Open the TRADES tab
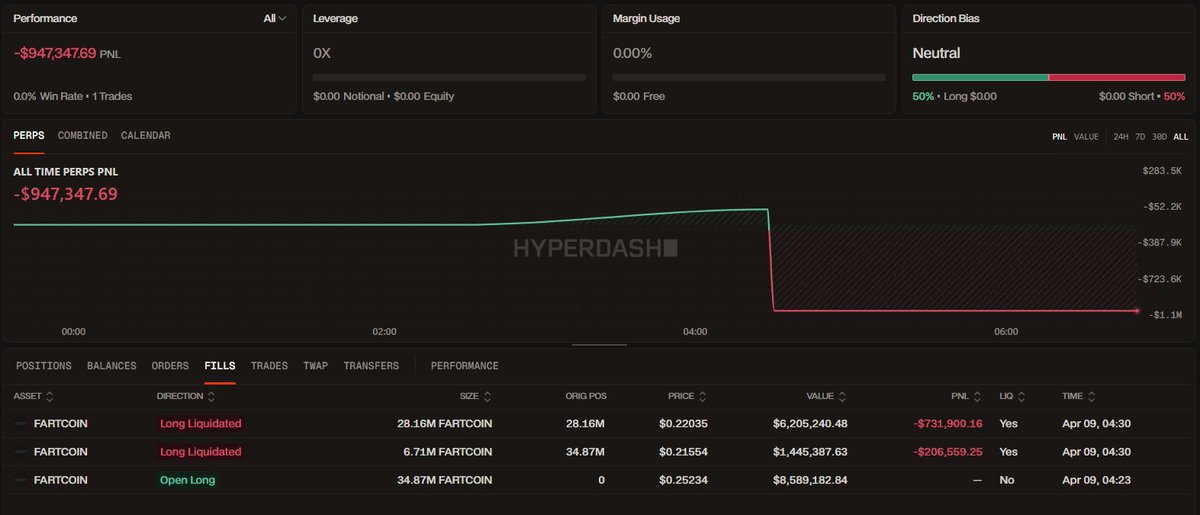This screenshot has height=515, width=1200. pyautogui.click(x=270, y=366)
